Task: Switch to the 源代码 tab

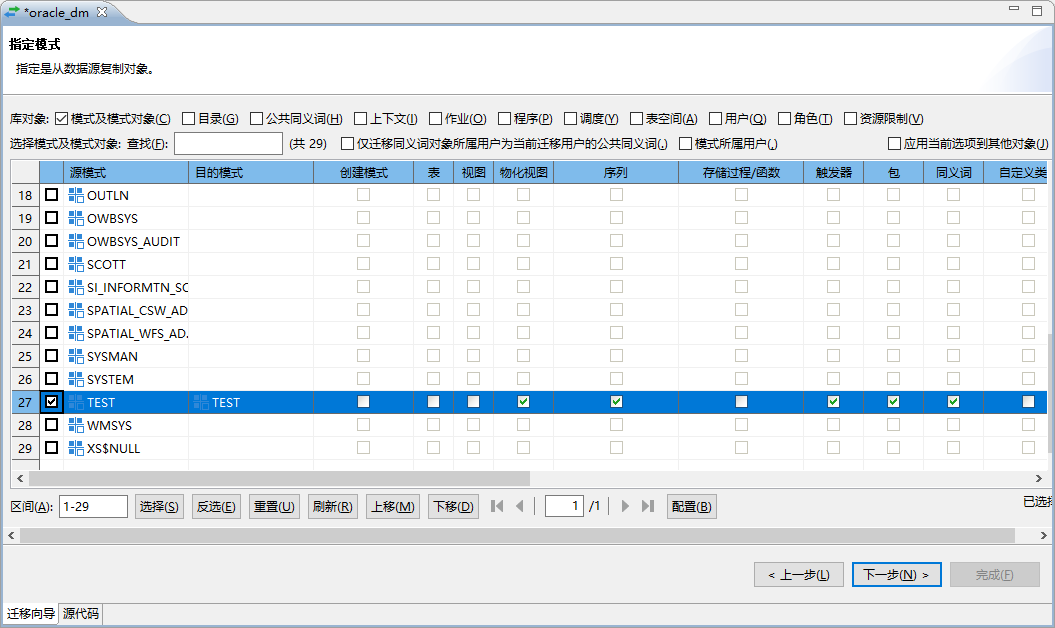Action: tap(79, 615)
